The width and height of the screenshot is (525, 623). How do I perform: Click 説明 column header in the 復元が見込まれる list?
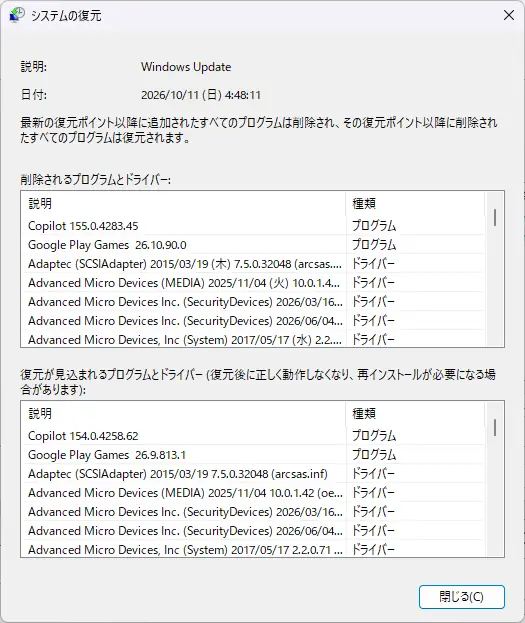[x=184, y=414]
